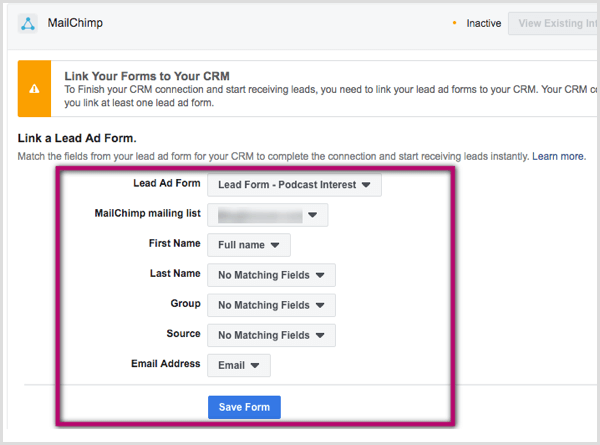This screenshot has width=600, height=445.
Task: Click the MailChimp mailing list label
Action: 148,213
